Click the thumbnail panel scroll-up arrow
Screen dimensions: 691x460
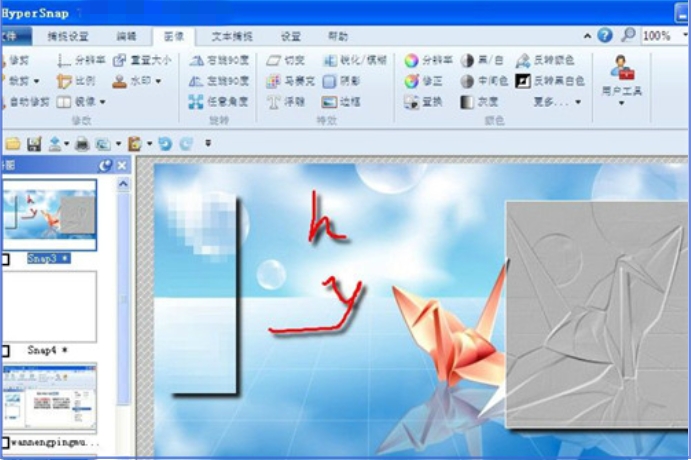(x=123, y=184)
